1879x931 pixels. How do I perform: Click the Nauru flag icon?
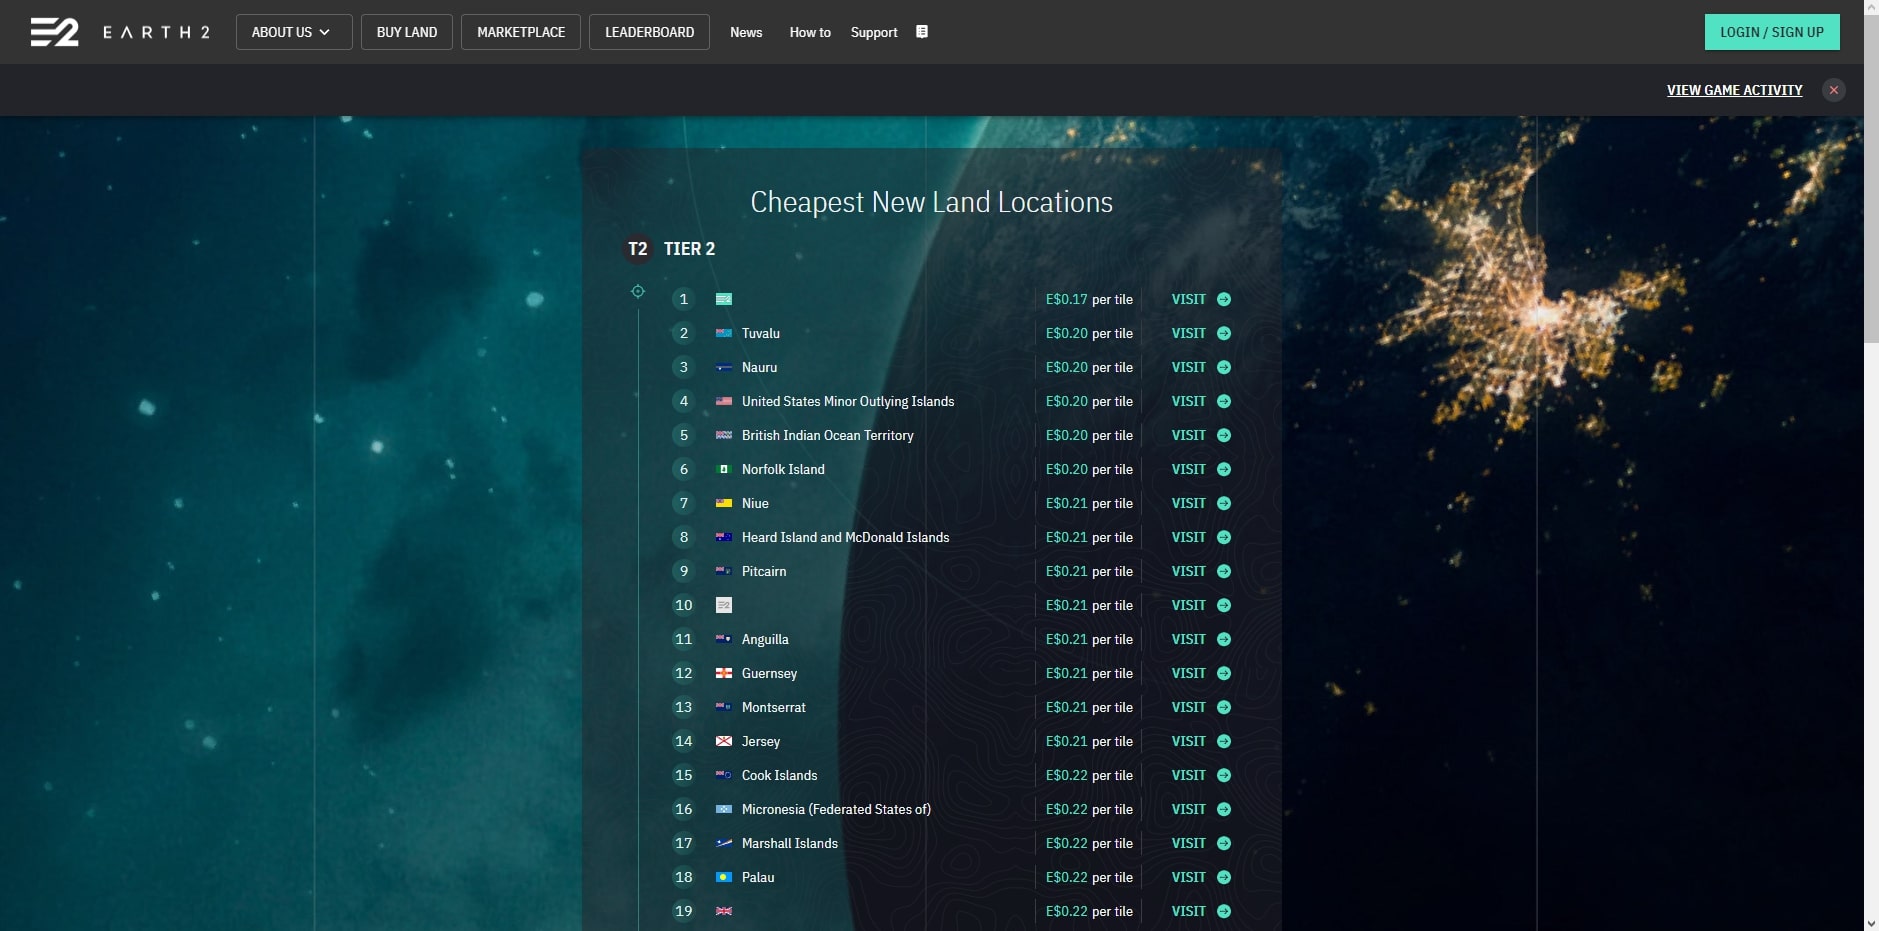724,368
